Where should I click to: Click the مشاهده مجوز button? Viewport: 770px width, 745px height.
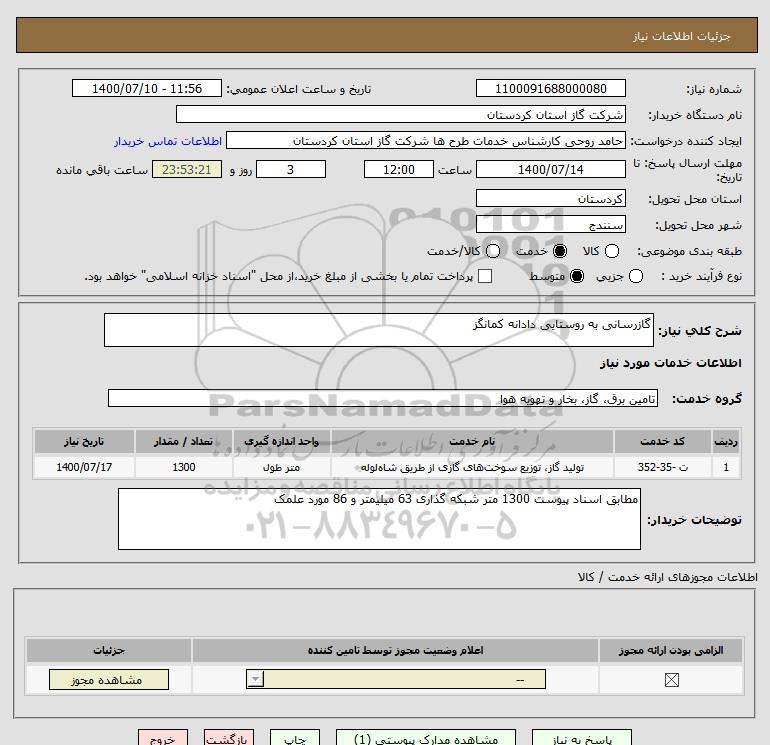(109, 680)
